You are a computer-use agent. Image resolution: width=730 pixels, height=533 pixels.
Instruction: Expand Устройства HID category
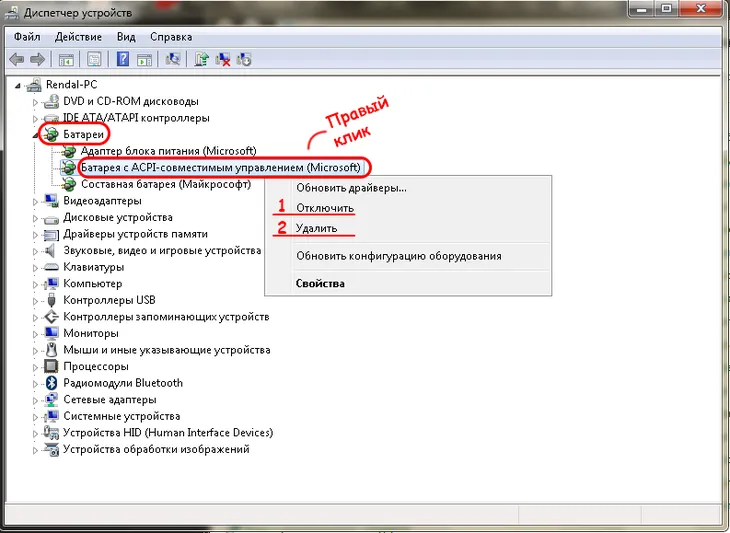35,433
